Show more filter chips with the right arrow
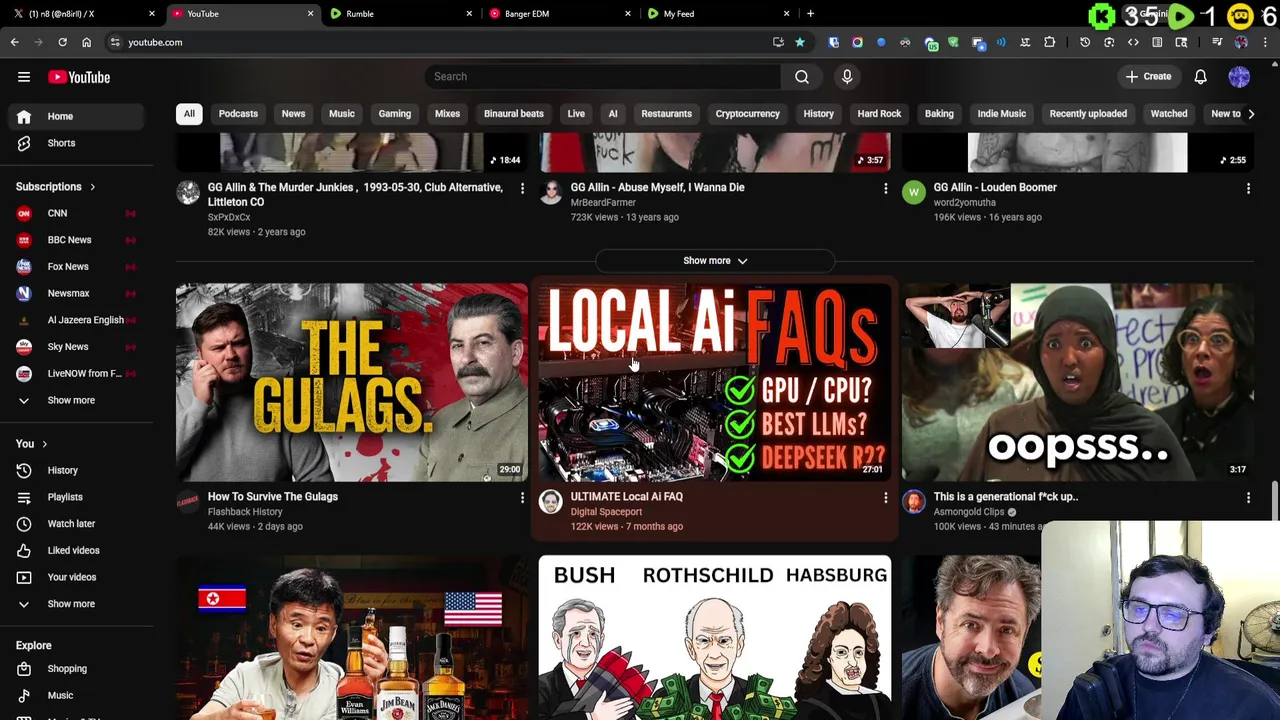 pos(1251,114)
